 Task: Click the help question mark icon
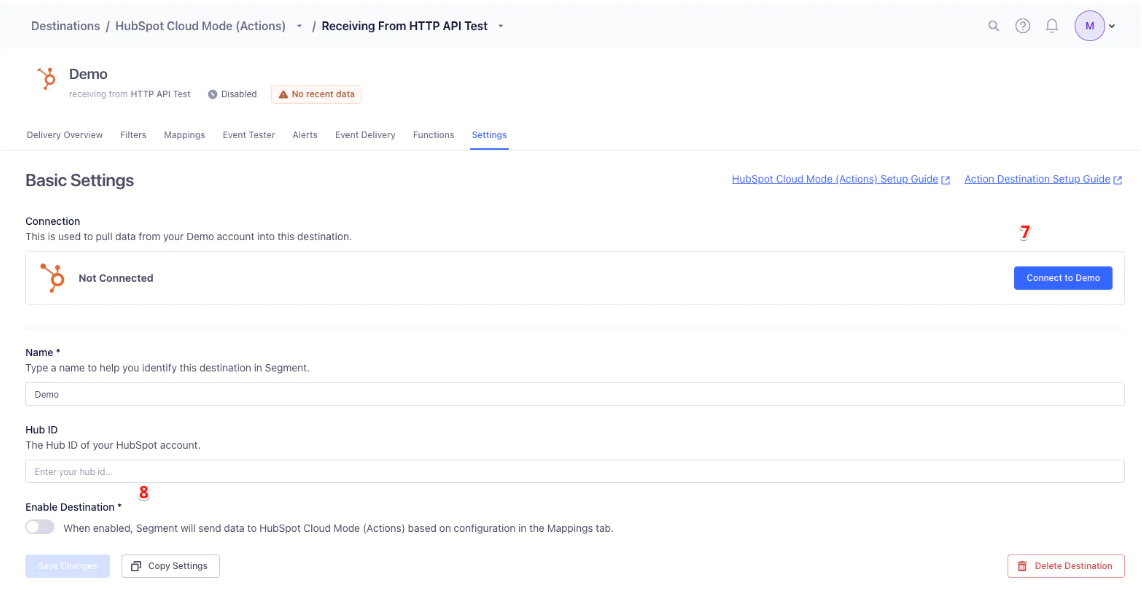tap(1021, 25)
